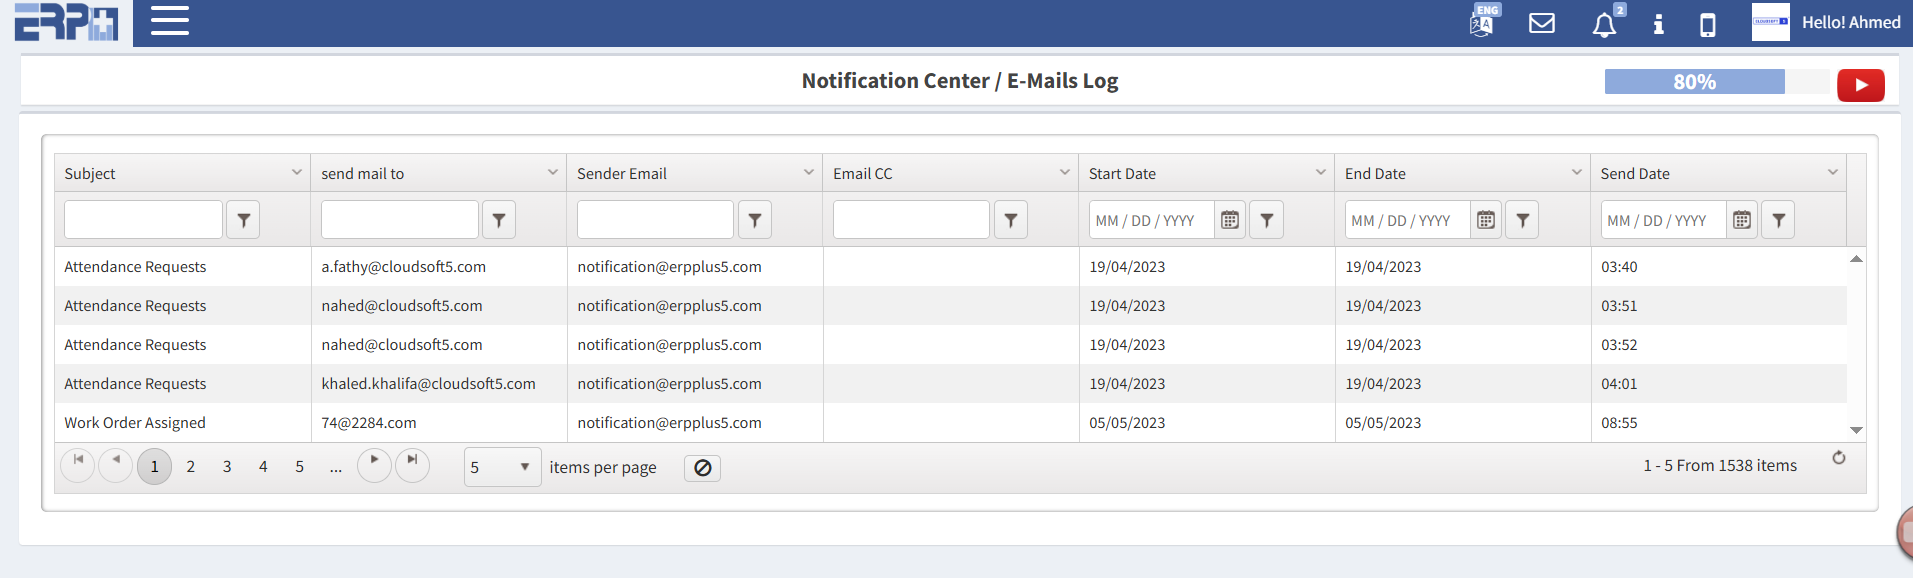Click the info icon in header
Image resolution: width=1913 pixels, height=578 pixels.
tap(1658, 24)
